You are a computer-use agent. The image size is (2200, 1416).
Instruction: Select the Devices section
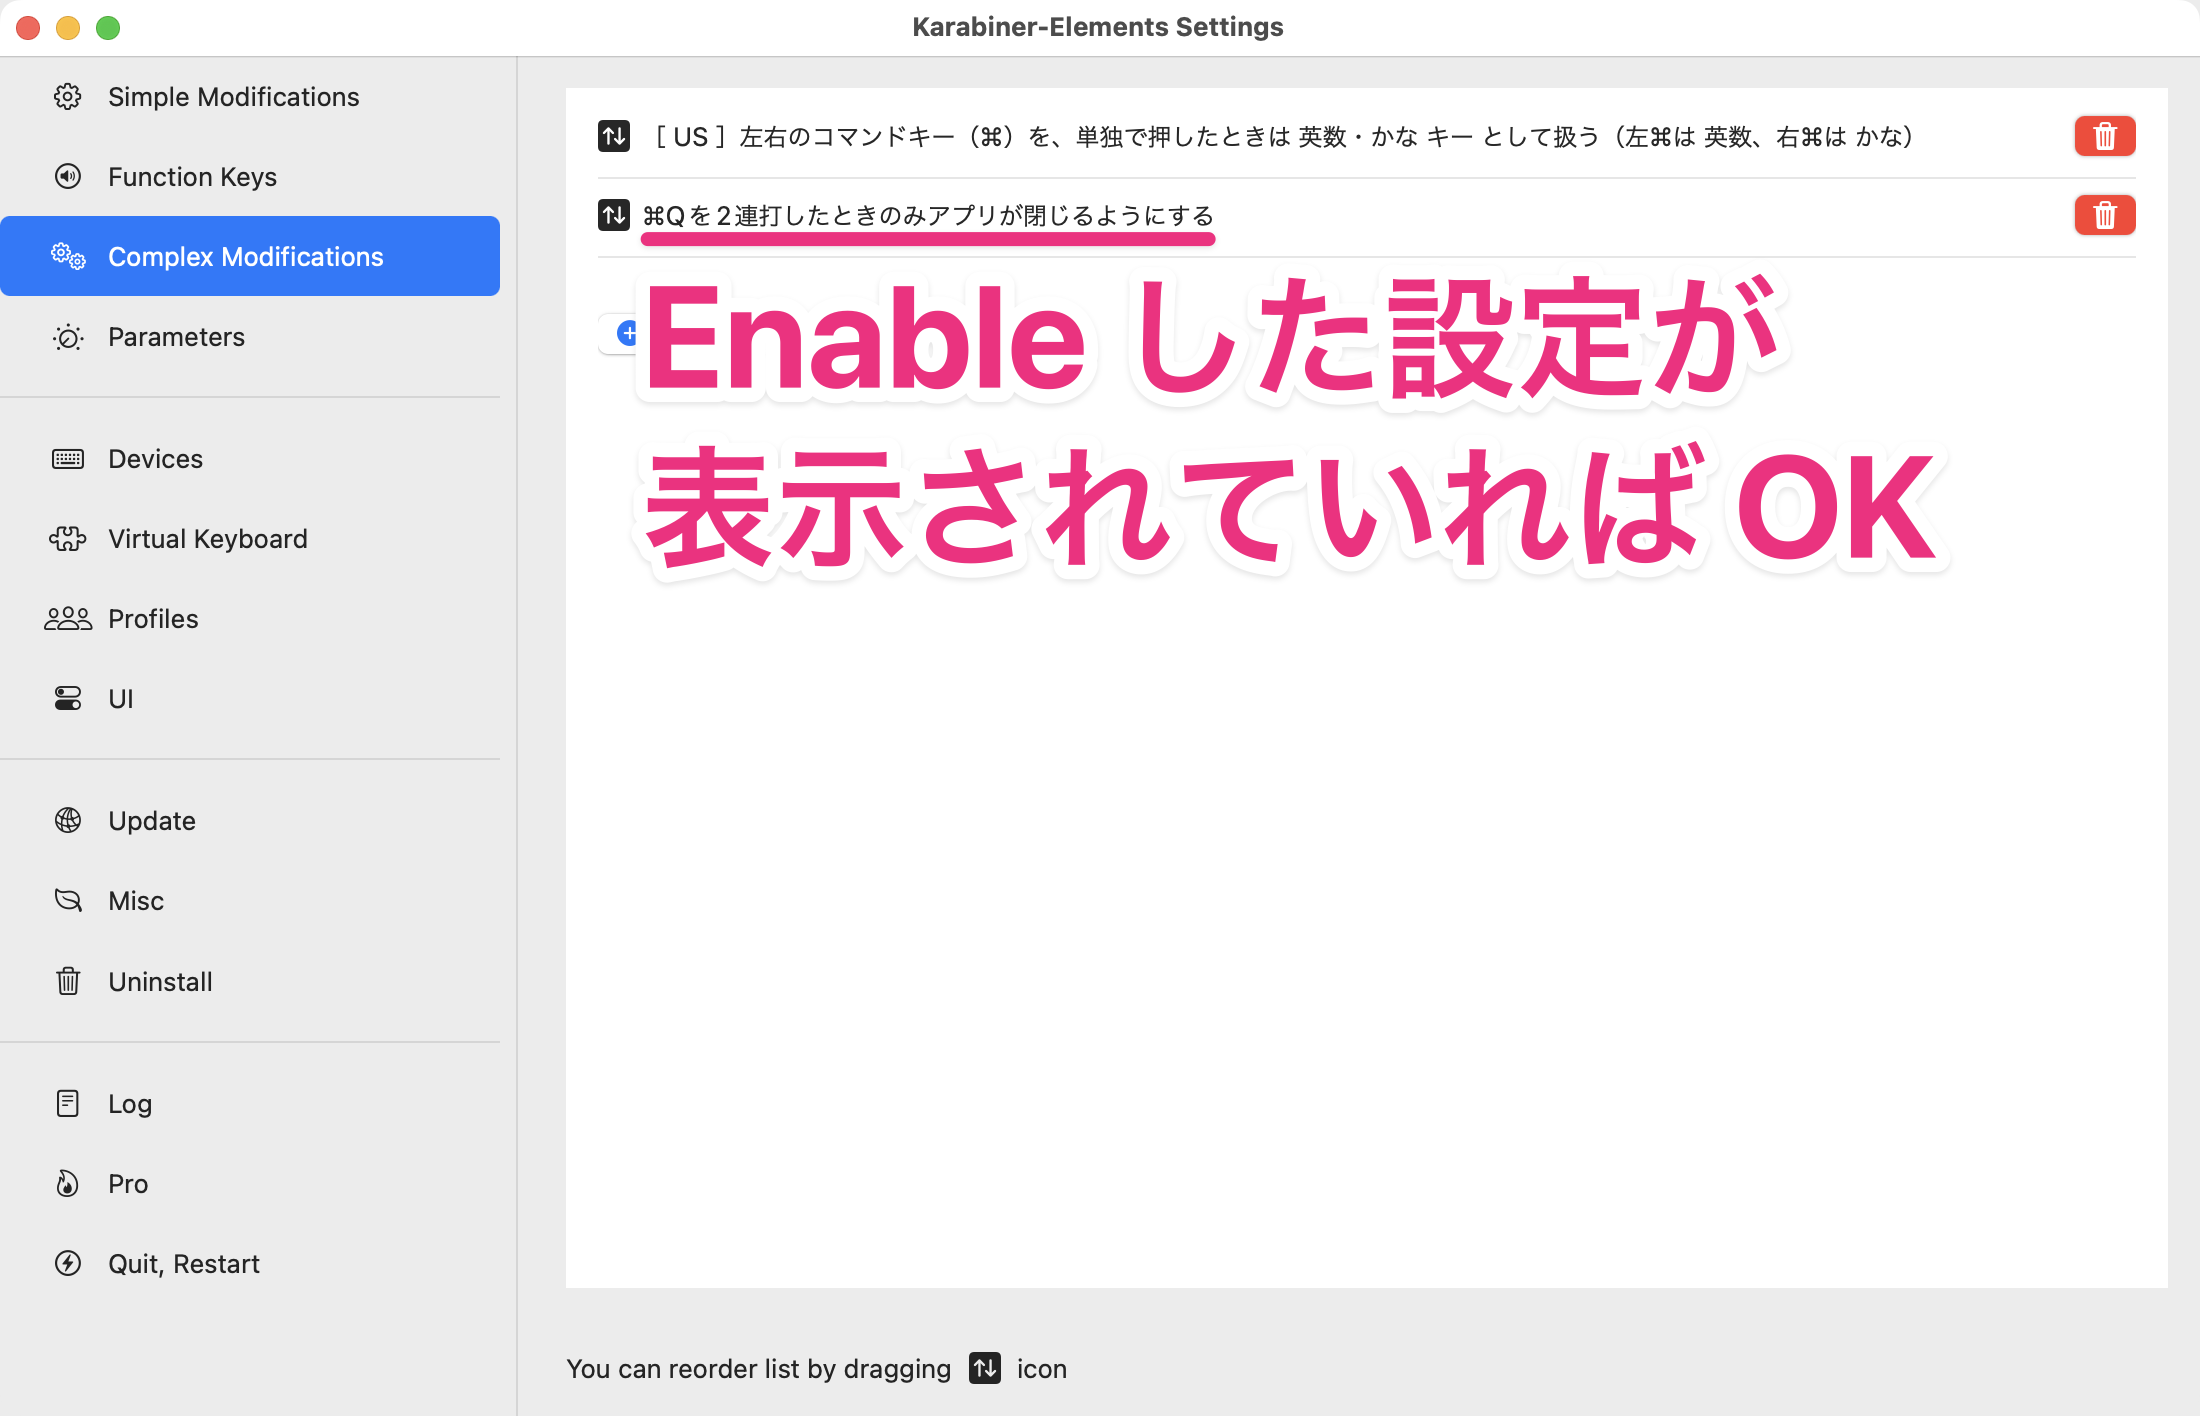[x=155, y=458]
